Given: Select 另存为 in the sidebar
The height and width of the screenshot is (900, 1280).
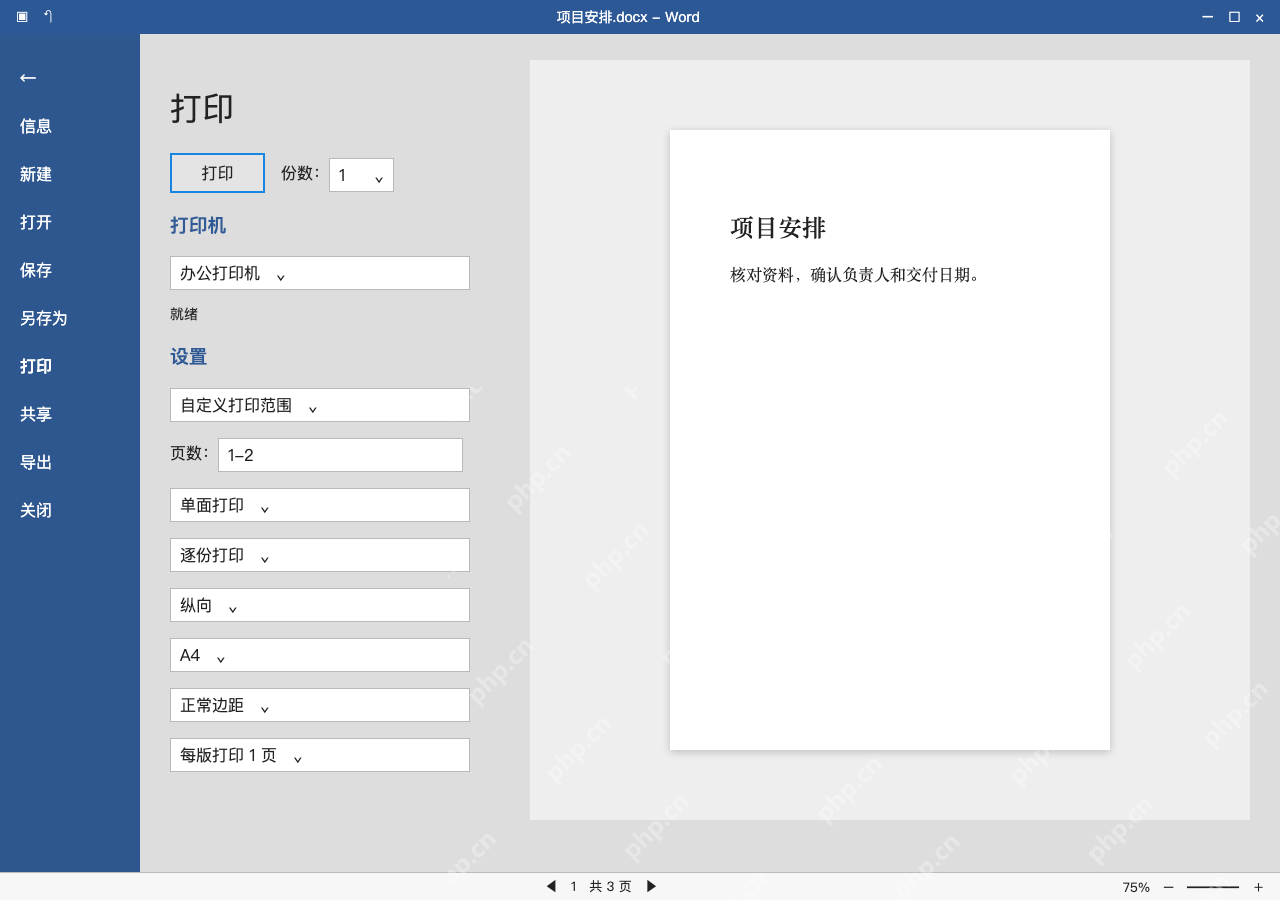Looking at the screenshot, I should tap(44, 318).
